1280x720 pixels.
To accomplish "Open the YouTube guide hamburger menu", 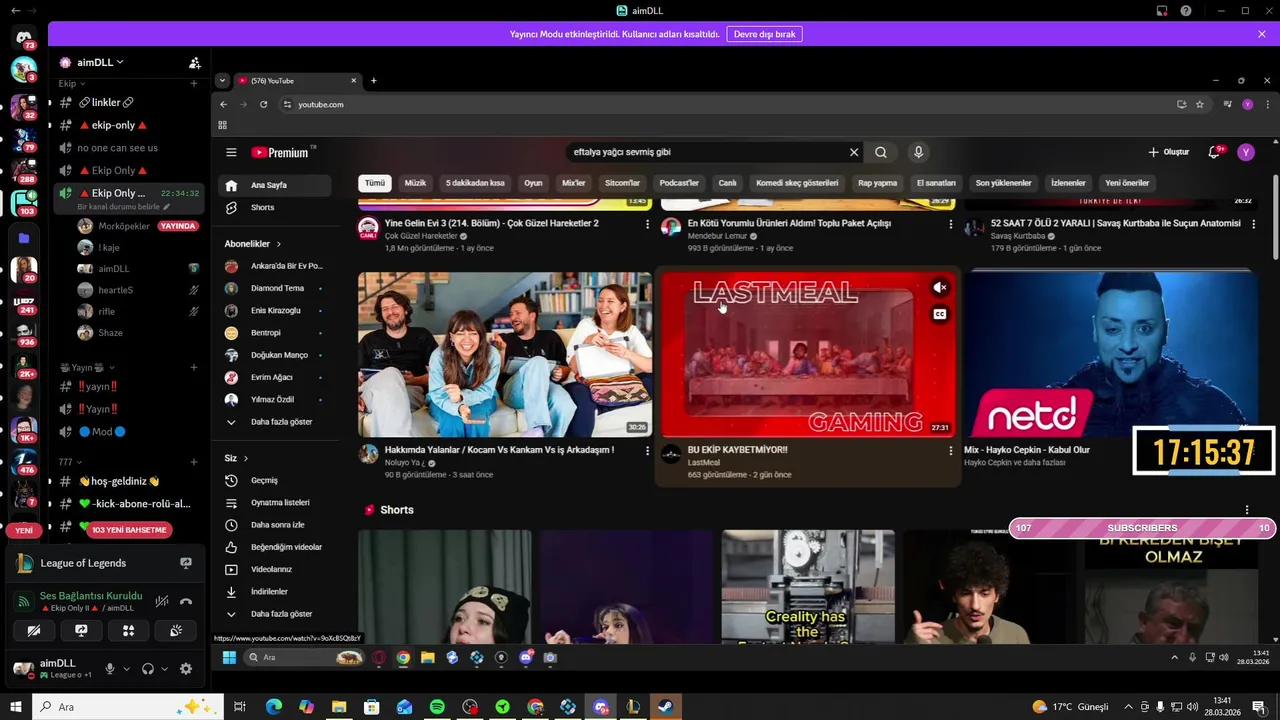I will pos(231,153).
